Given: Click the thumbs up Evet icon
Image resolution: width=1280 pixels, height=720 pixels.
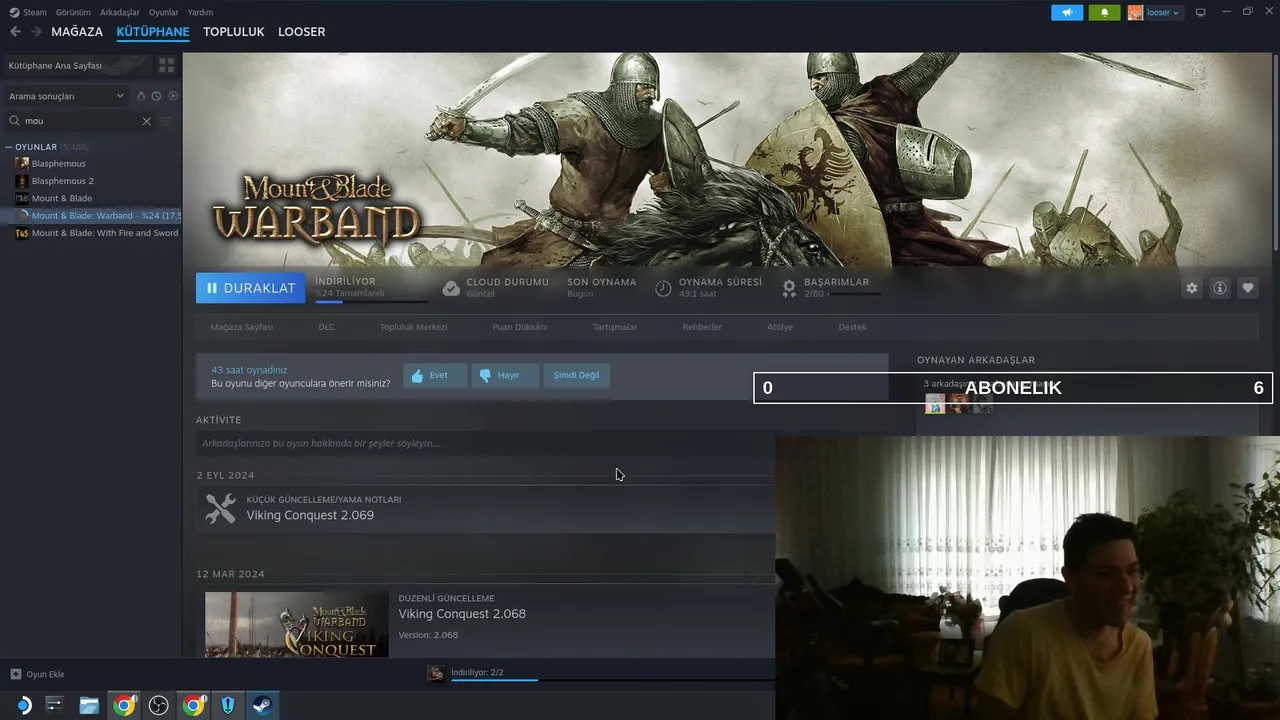Looking at the screenshot, I should [x=417, y=376].
